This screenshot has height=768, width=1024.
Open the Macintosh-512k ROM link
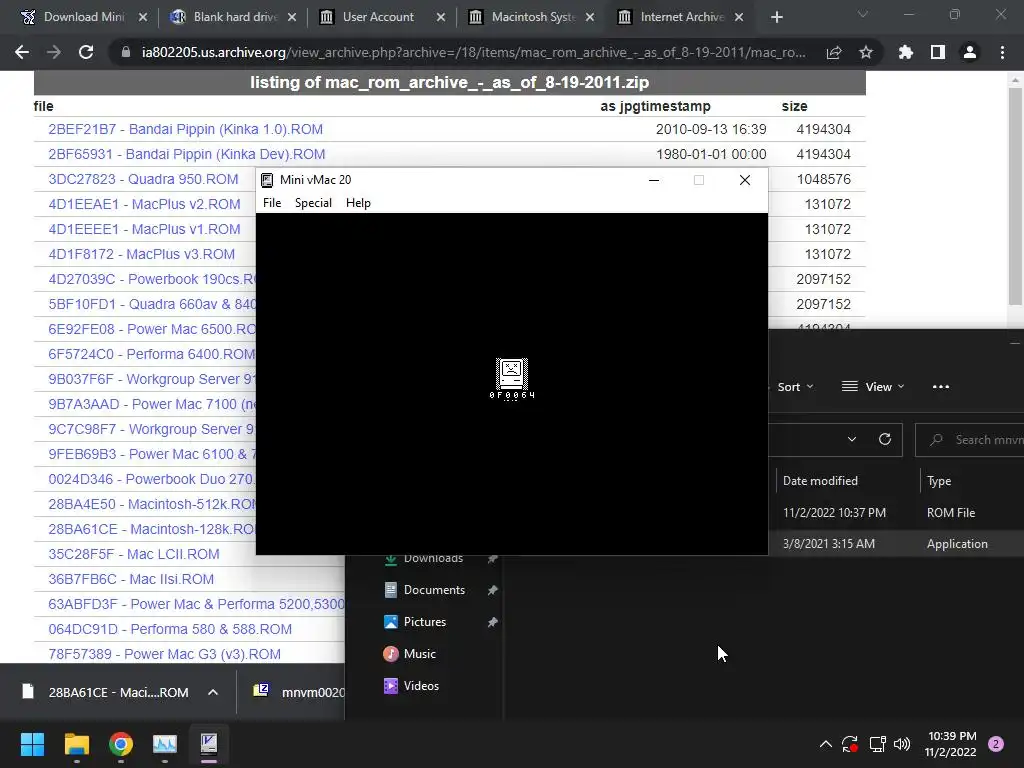coord(152,504)
